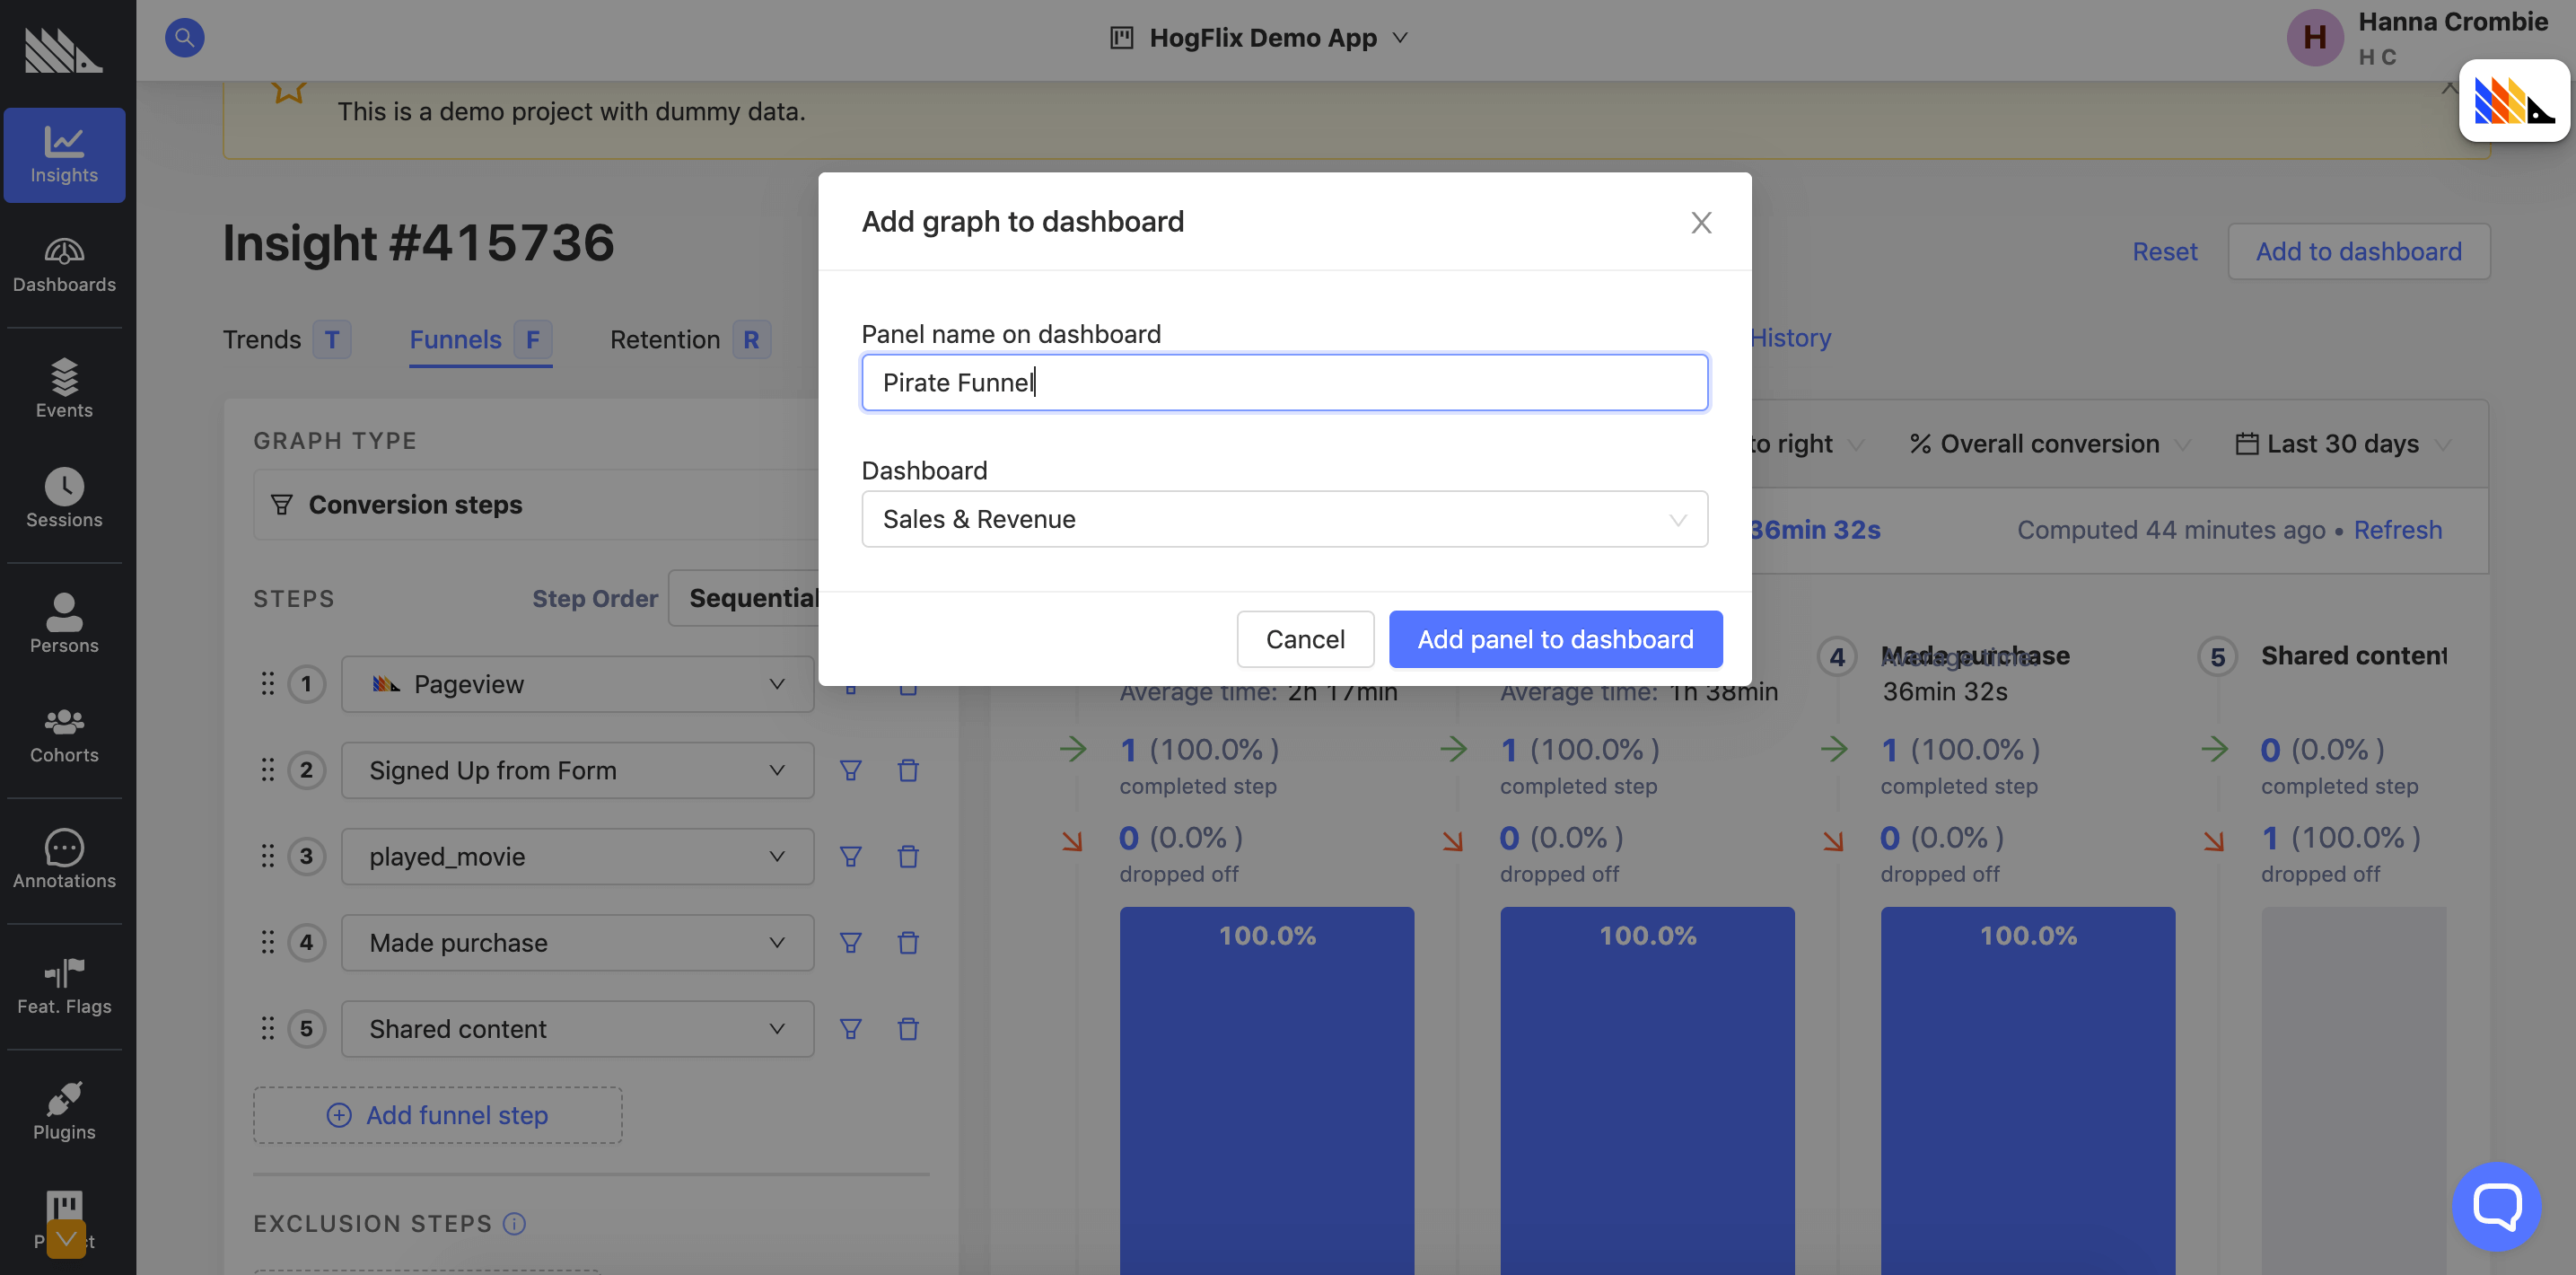The height and width of the screenshot is (1275, 2576).
Task: Open Events in the sidebar
Action: [x=64, y=388]
